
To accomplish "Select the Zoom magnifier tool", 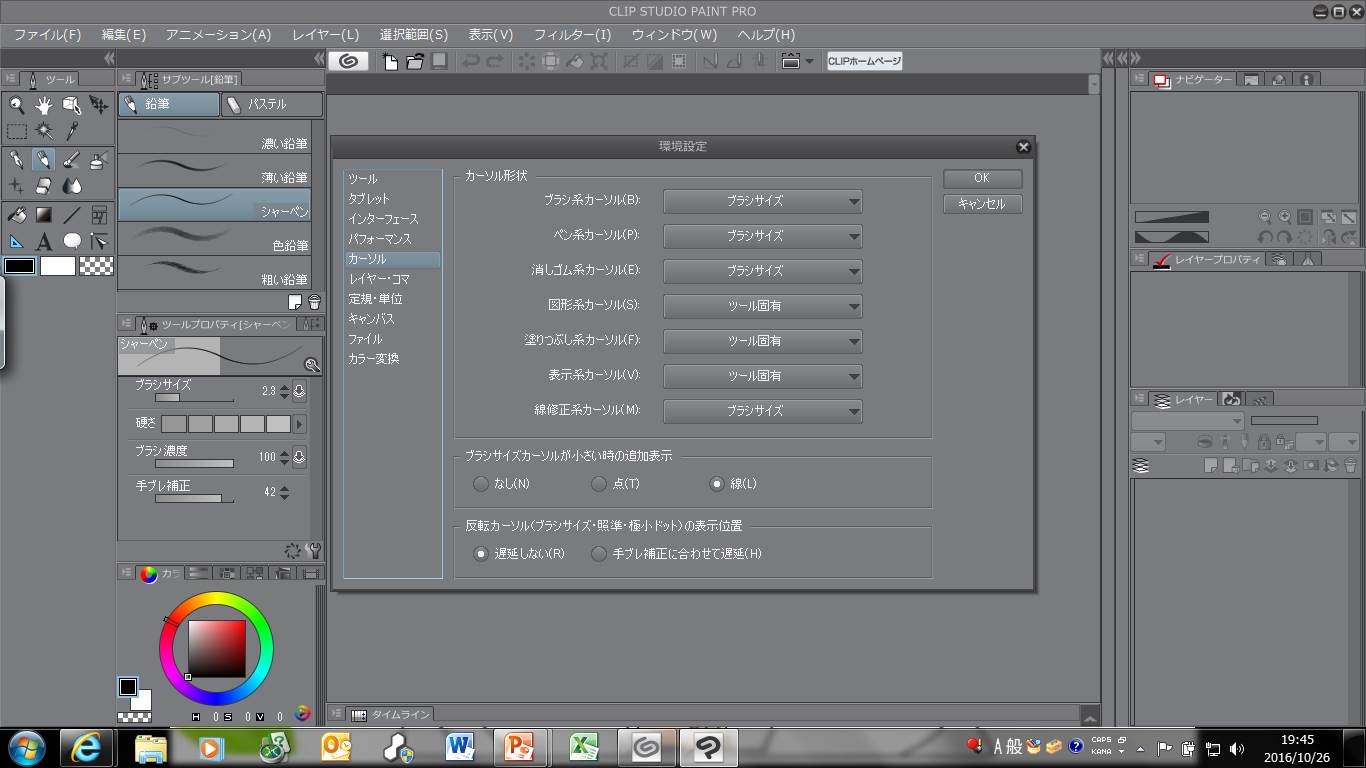I will point(17,105).
